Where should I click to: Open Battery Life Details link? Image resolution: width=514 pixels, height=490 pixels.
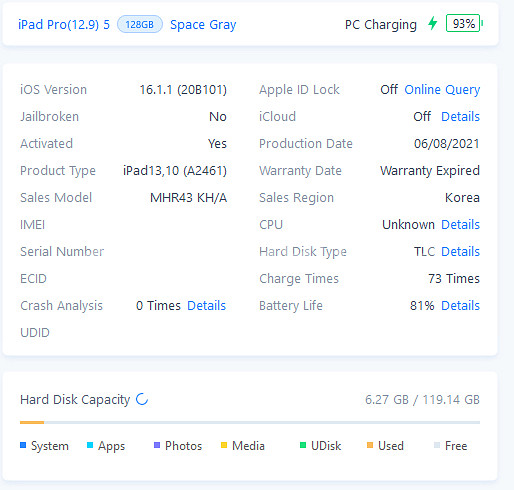[x=460, y=306]
